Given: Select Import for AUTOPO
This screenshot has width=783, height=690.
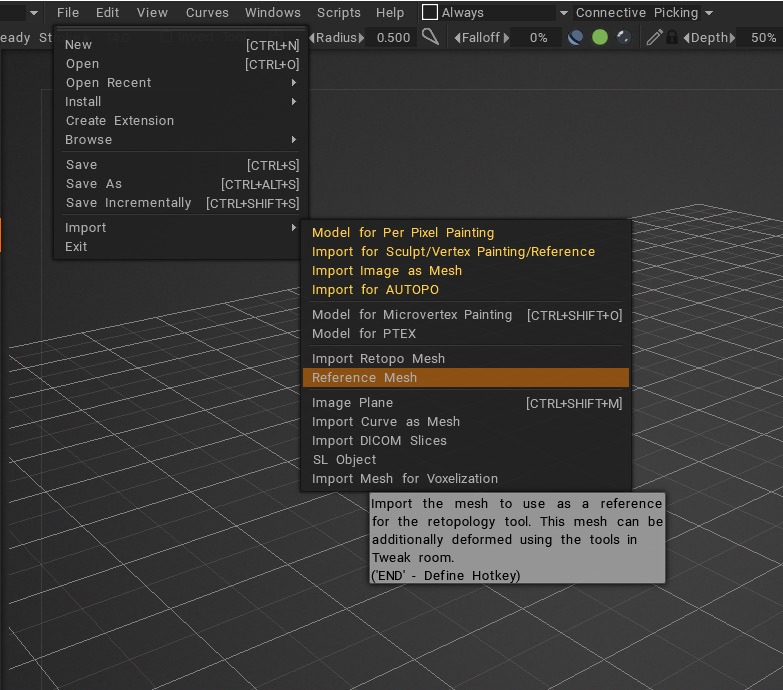Looking at the screenshot, I should [x=465, y=290].
